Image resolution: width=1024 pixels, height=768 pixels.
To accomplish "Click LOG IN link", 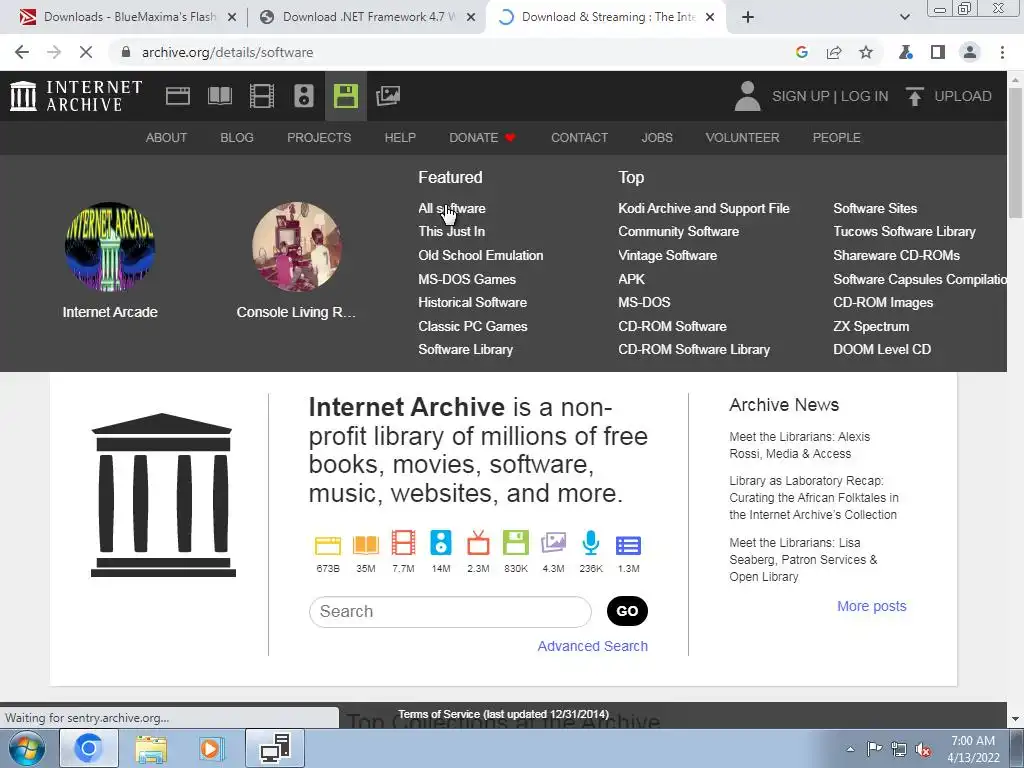I will pyautogui.click(x=864, y=96).
